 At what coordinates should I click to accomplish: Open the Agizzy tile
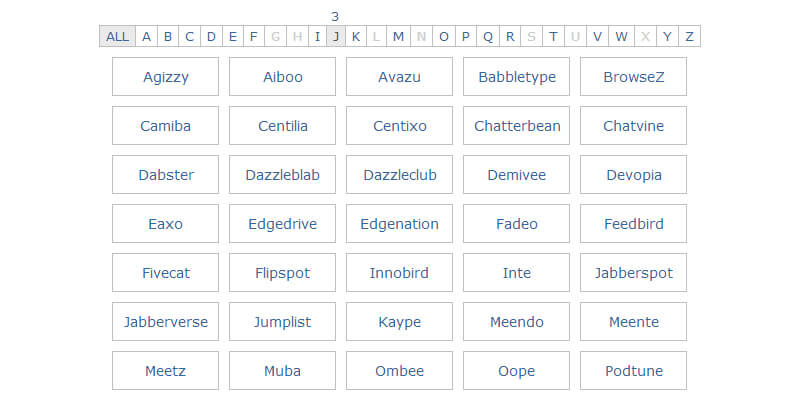pos(165,77)
